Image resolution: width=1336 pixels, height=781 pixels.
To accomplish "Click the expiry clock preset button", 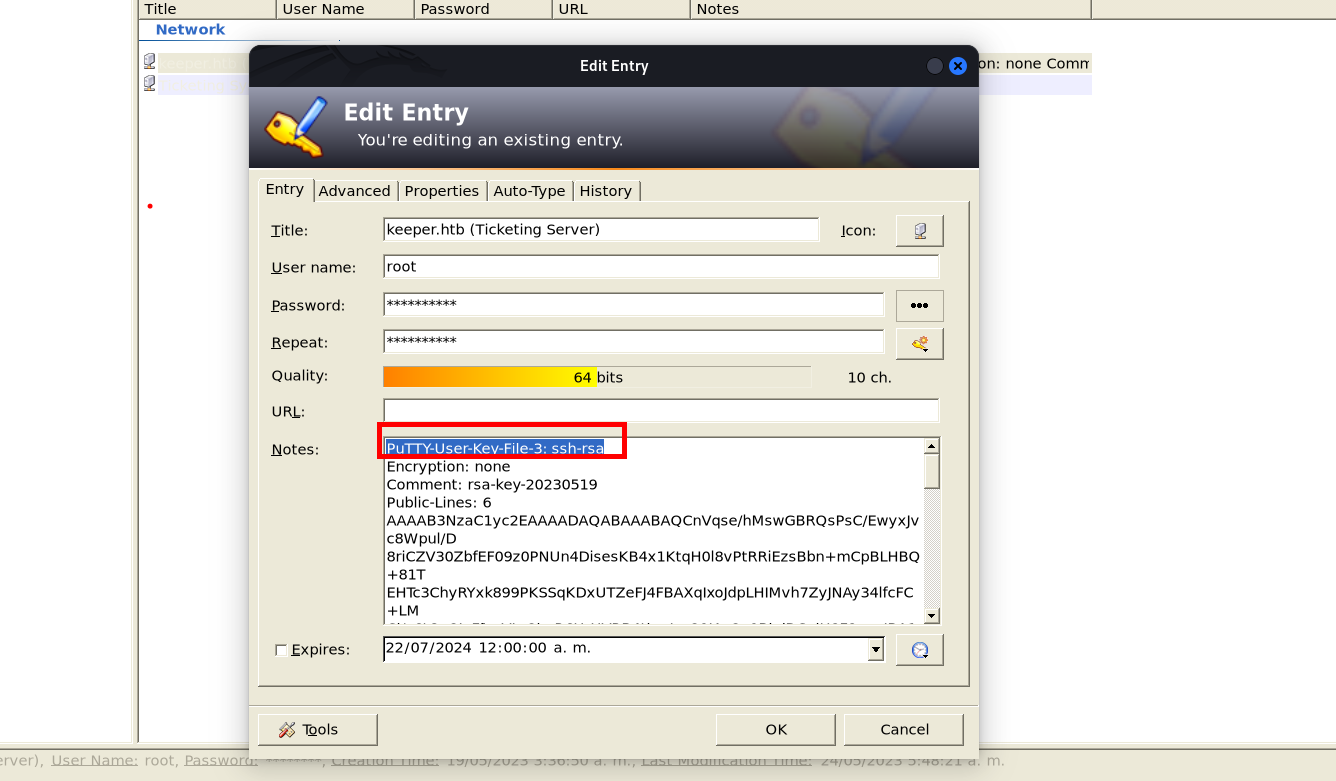I will click(x=919, y=650).
